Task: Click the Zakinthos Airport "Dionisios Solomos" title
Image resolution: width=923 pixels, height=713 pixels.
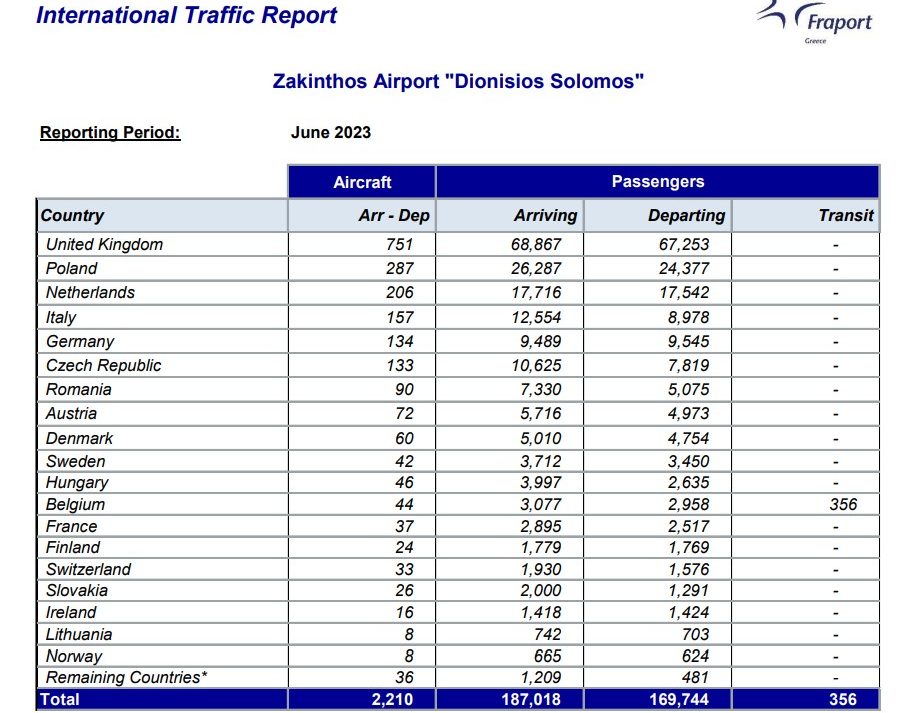Action: pos(458,81)
